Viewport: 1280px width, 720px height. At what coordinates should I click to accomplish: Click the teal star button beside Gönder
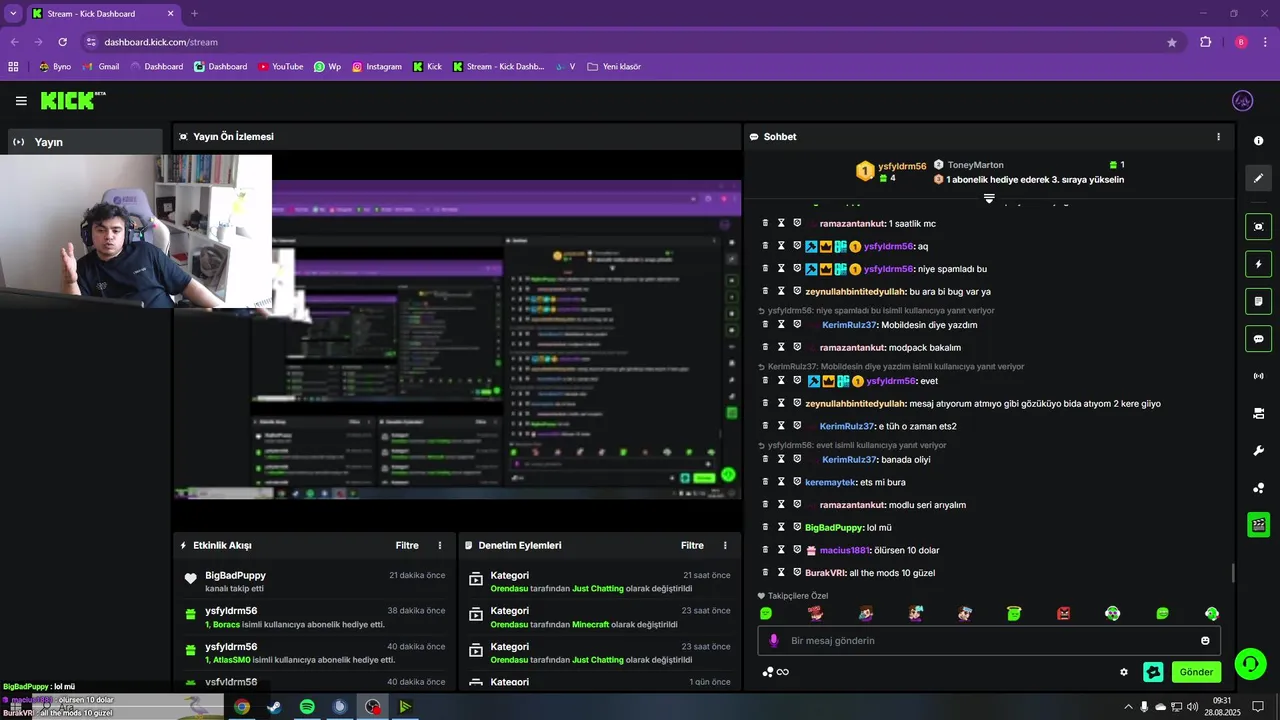coord(1153,672)
